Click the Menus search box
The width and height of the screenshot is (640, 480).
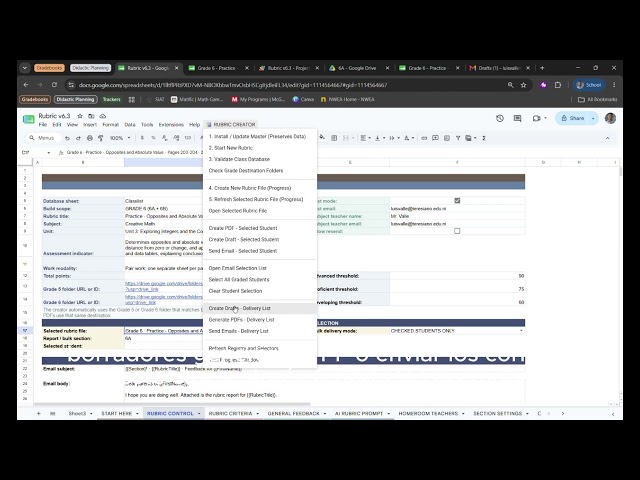[x=43, y=138]
